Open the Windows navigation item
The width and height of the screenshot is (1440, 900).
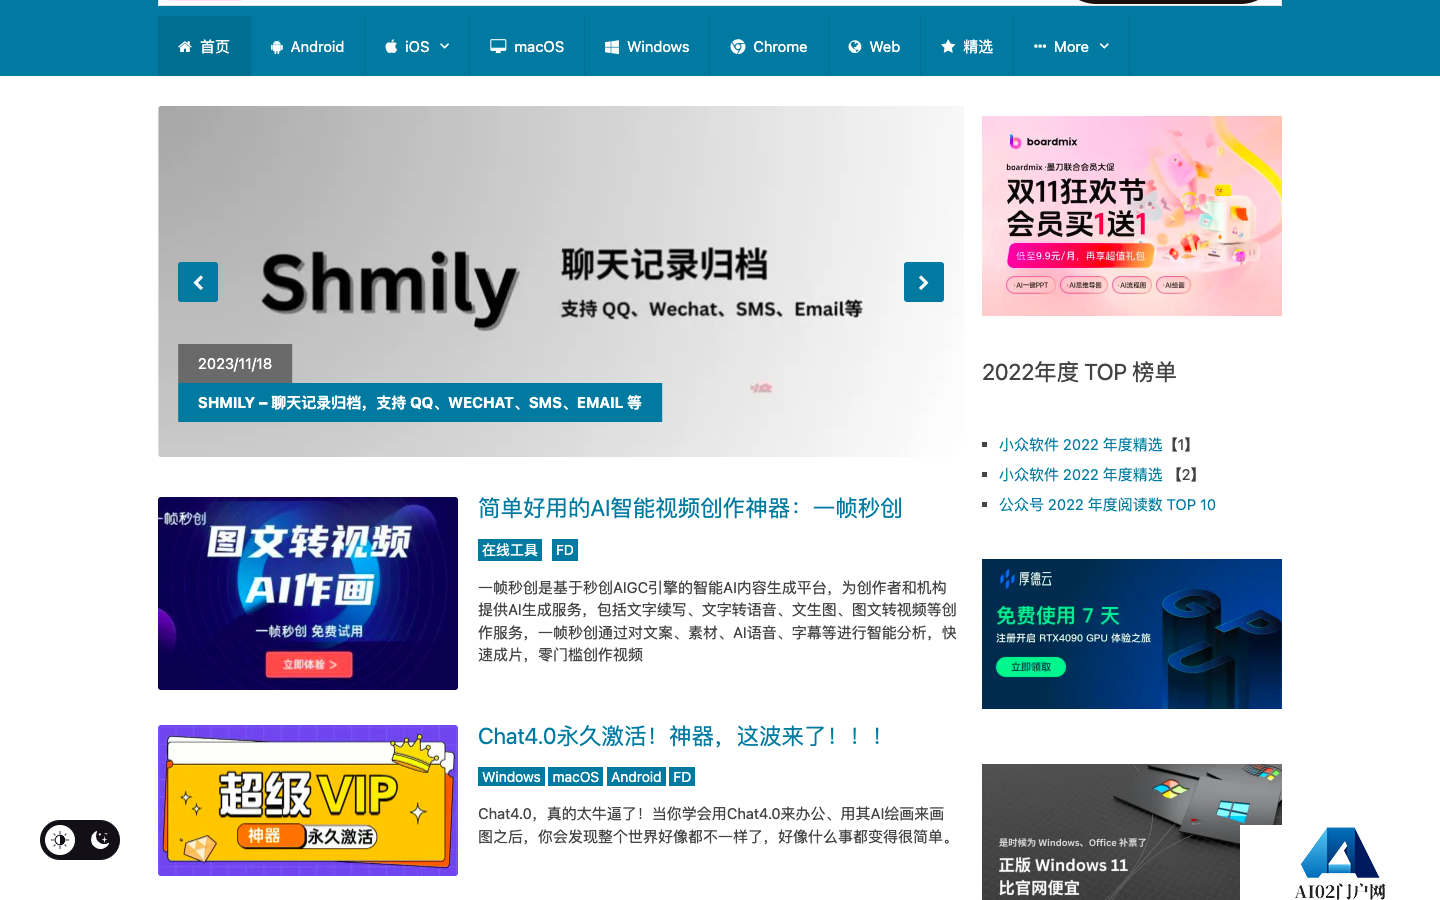point(647,47)
